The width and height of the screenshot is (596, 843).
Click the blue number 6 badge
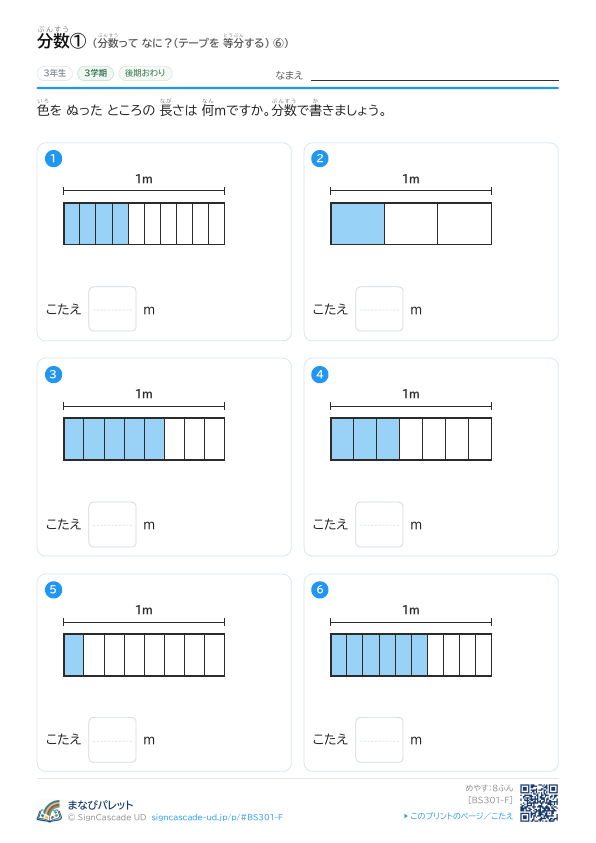tap(320, 589)
